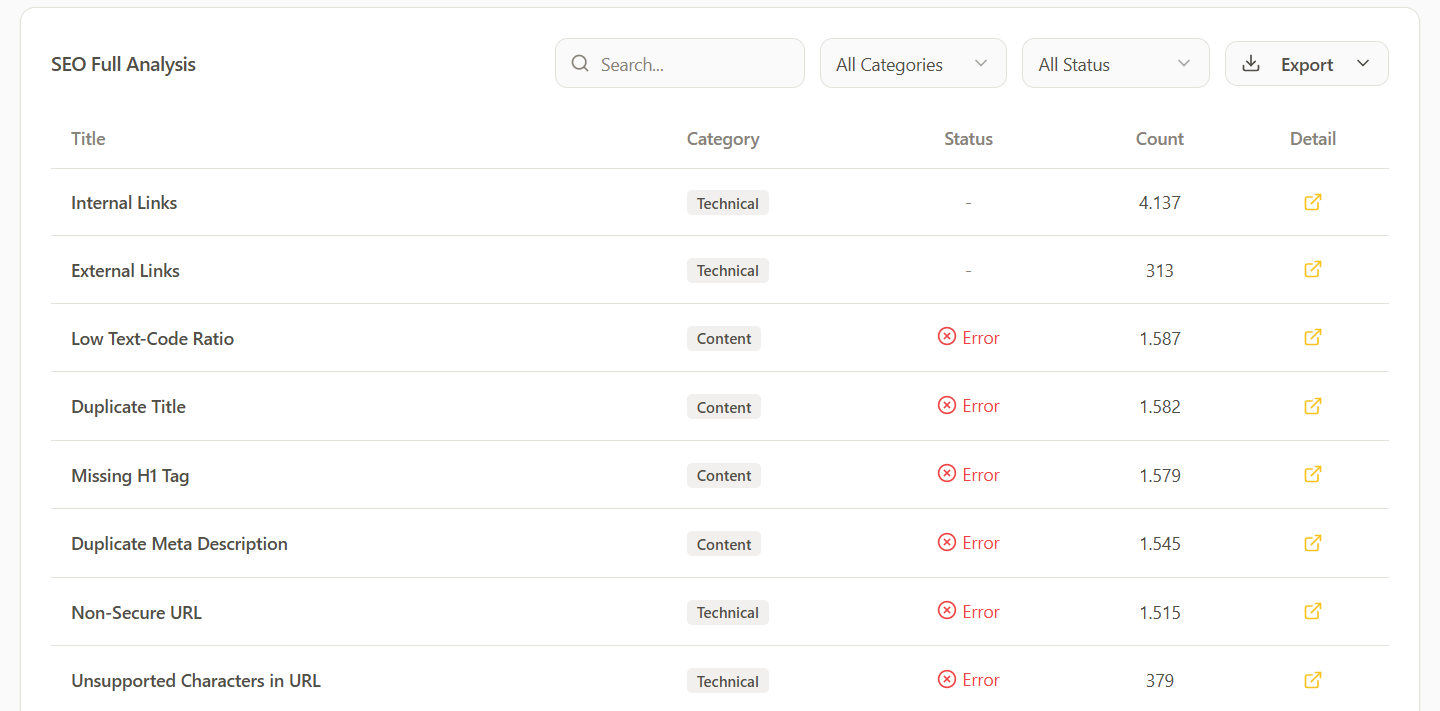The image size is (1440, 711).
Task: Expand the All Categories dropdown
Action: pos(913,64)
